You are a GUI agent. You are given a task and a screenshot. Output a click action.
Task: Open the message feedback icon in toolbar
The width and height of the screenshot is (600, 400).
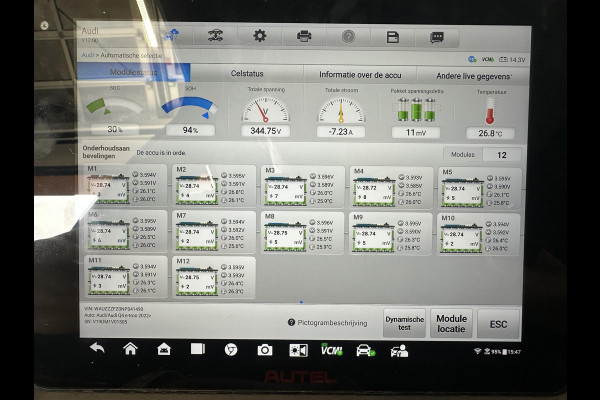[437, 38]
